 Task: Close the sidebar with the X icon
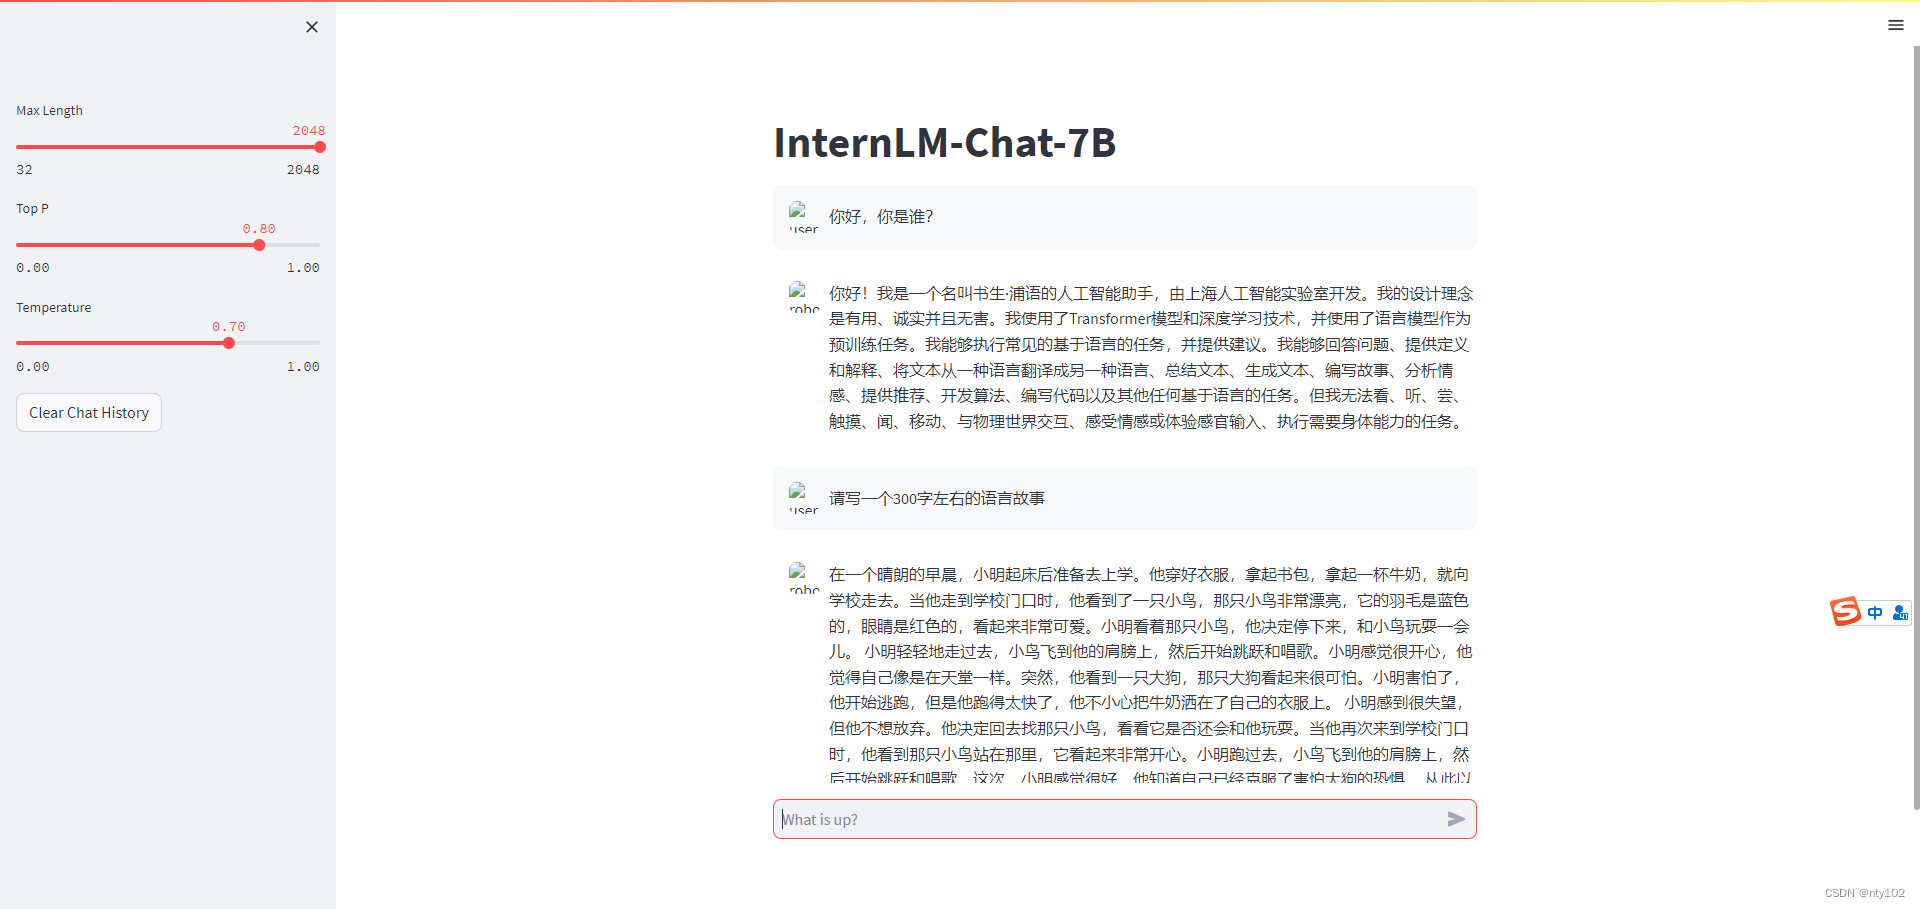(312, 27)
